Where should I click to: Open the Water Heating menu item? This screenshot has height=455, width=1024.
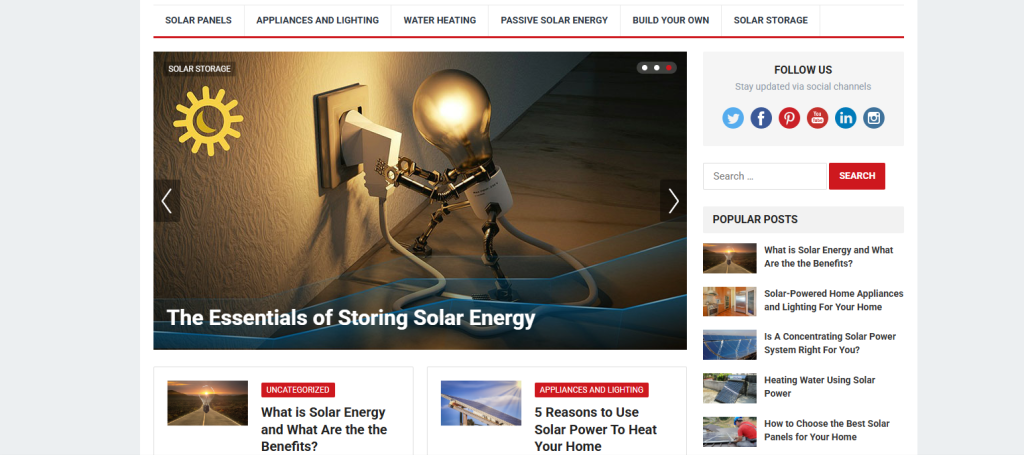tap(440, 20)
